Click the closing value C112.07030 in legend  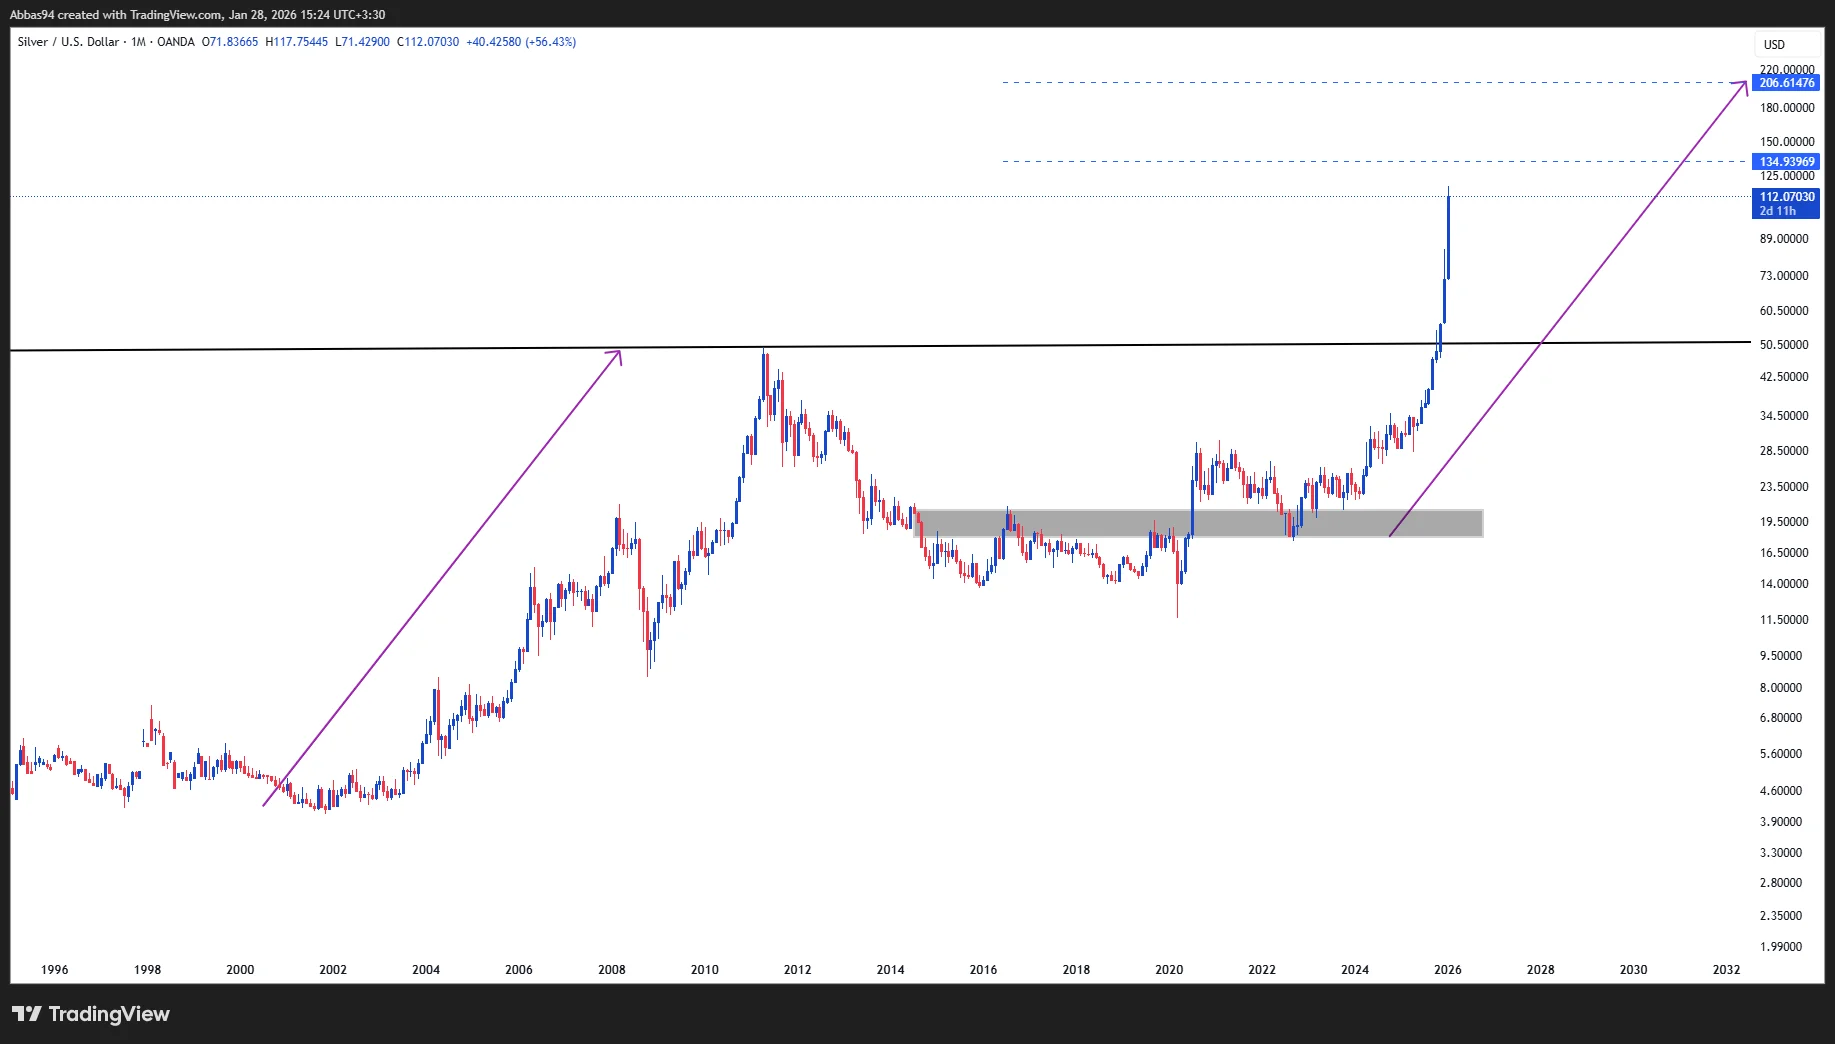click(428, 42)
